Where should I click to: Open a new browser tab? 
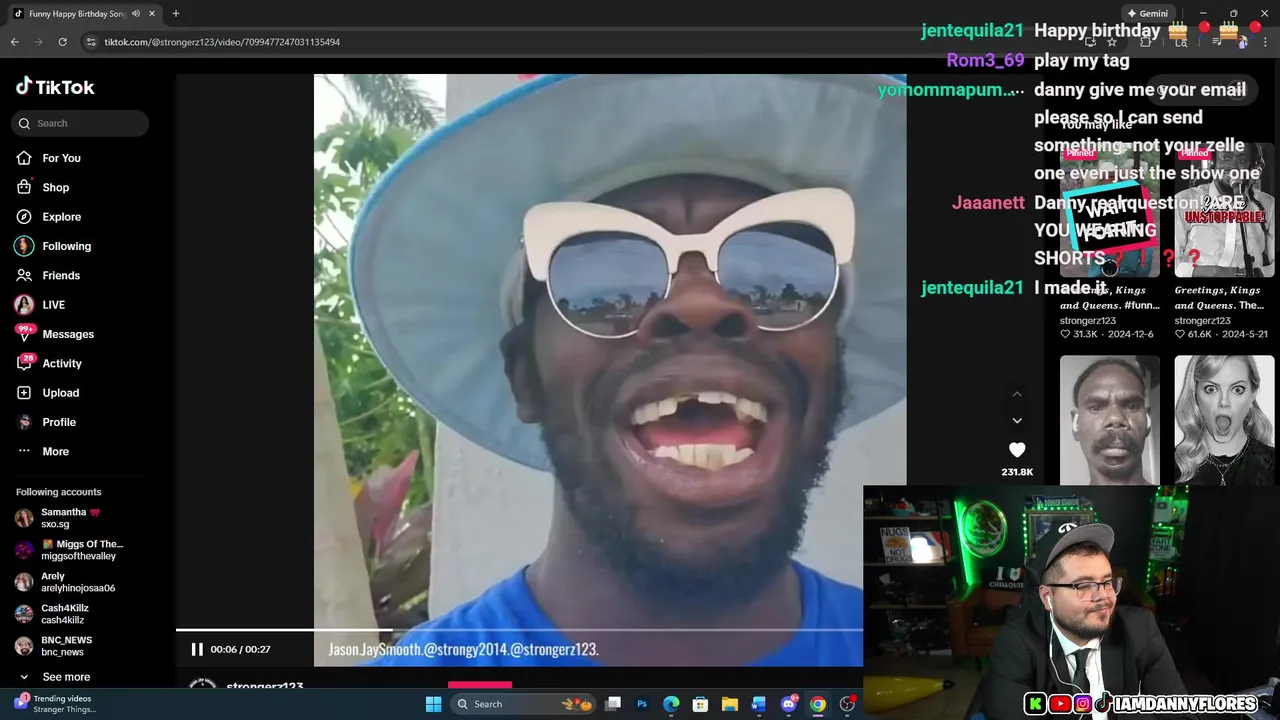pyautogui.click(x=176, y=14)
